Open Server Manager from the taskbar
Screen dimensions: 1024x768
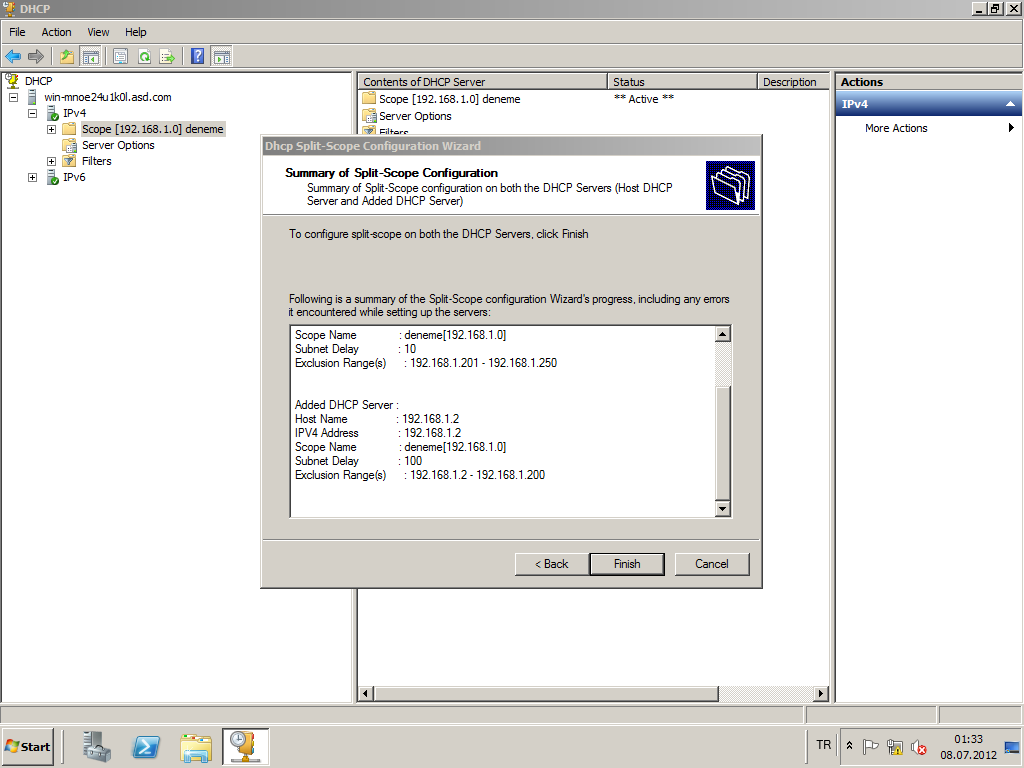(98, 746)
